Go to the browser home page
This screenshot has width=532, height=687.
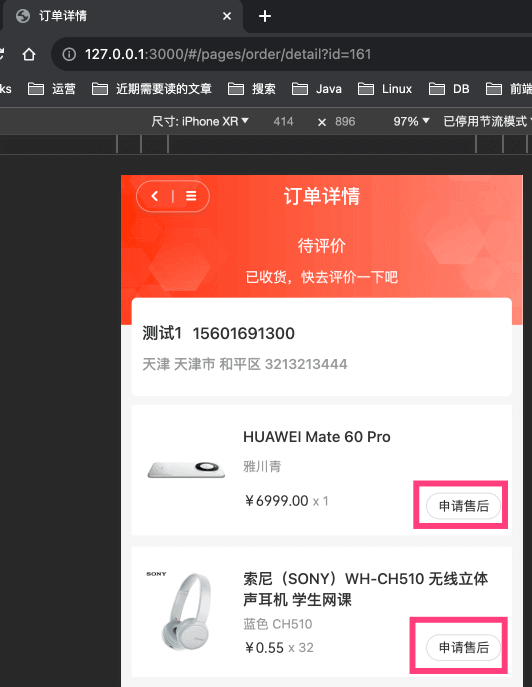[29, 54]
